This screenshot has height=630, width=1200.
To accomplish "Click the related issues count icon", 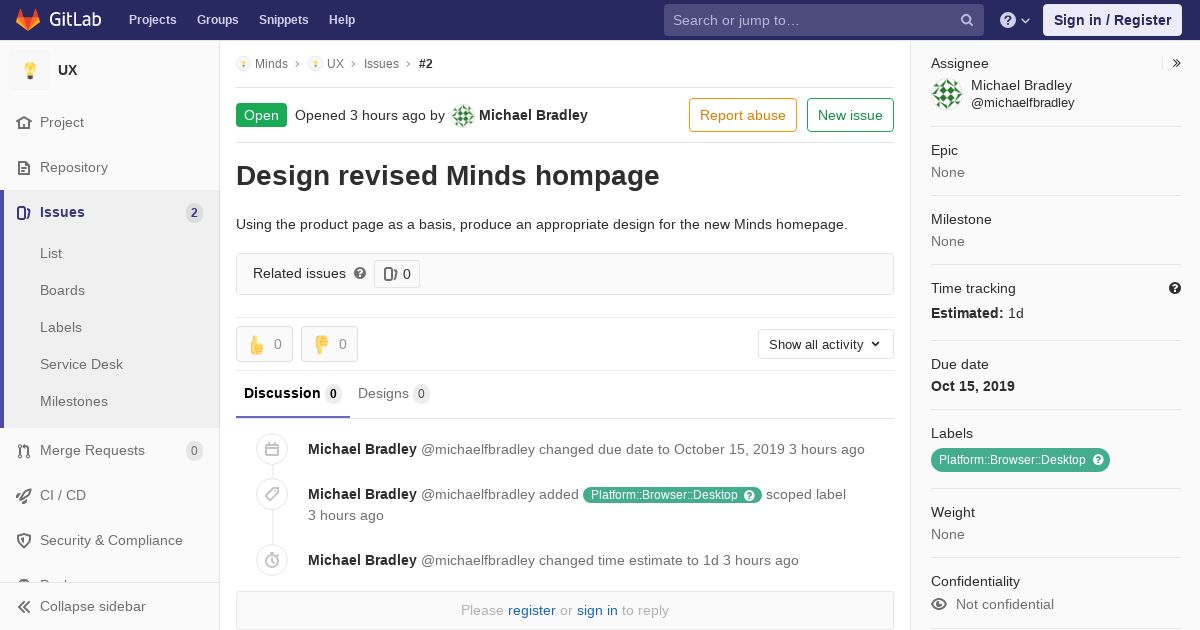I will tap(390, 274).
